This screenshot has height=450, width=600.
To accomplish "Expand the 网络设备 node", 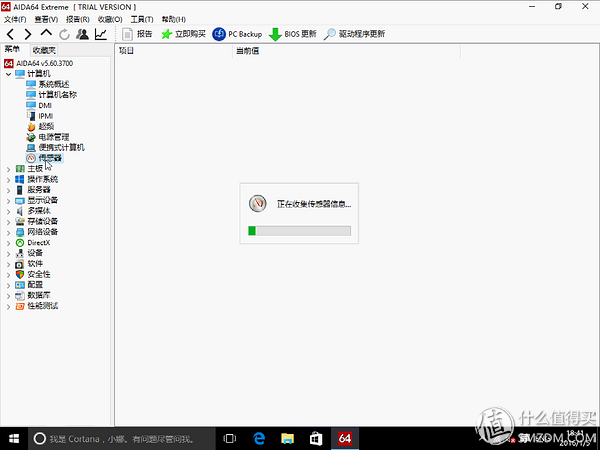I will (8, 232).
